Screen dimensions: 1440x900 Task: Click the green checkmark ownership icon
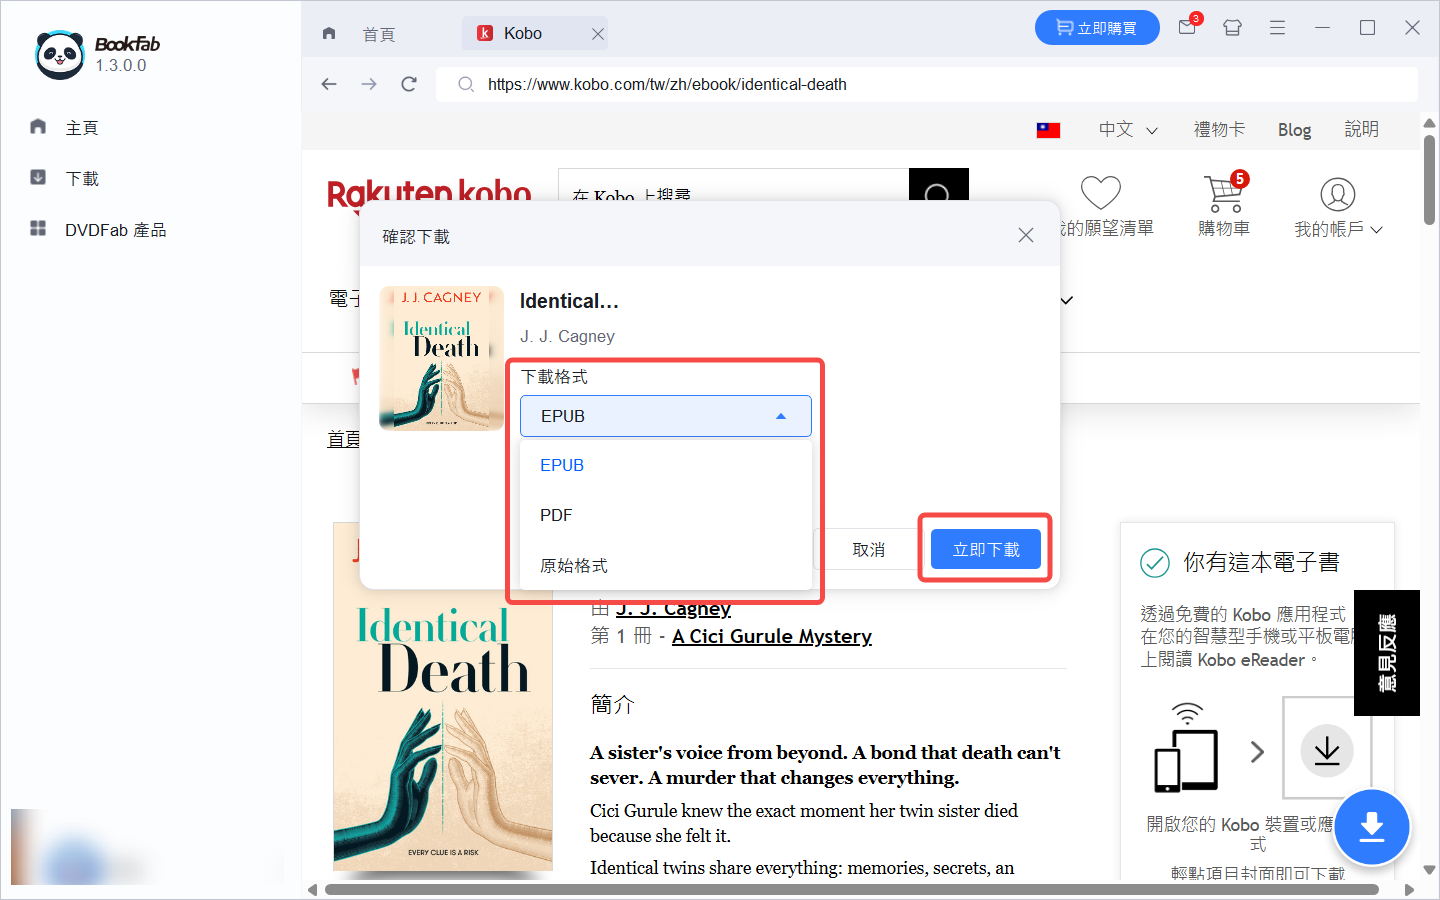point(1155,563)
